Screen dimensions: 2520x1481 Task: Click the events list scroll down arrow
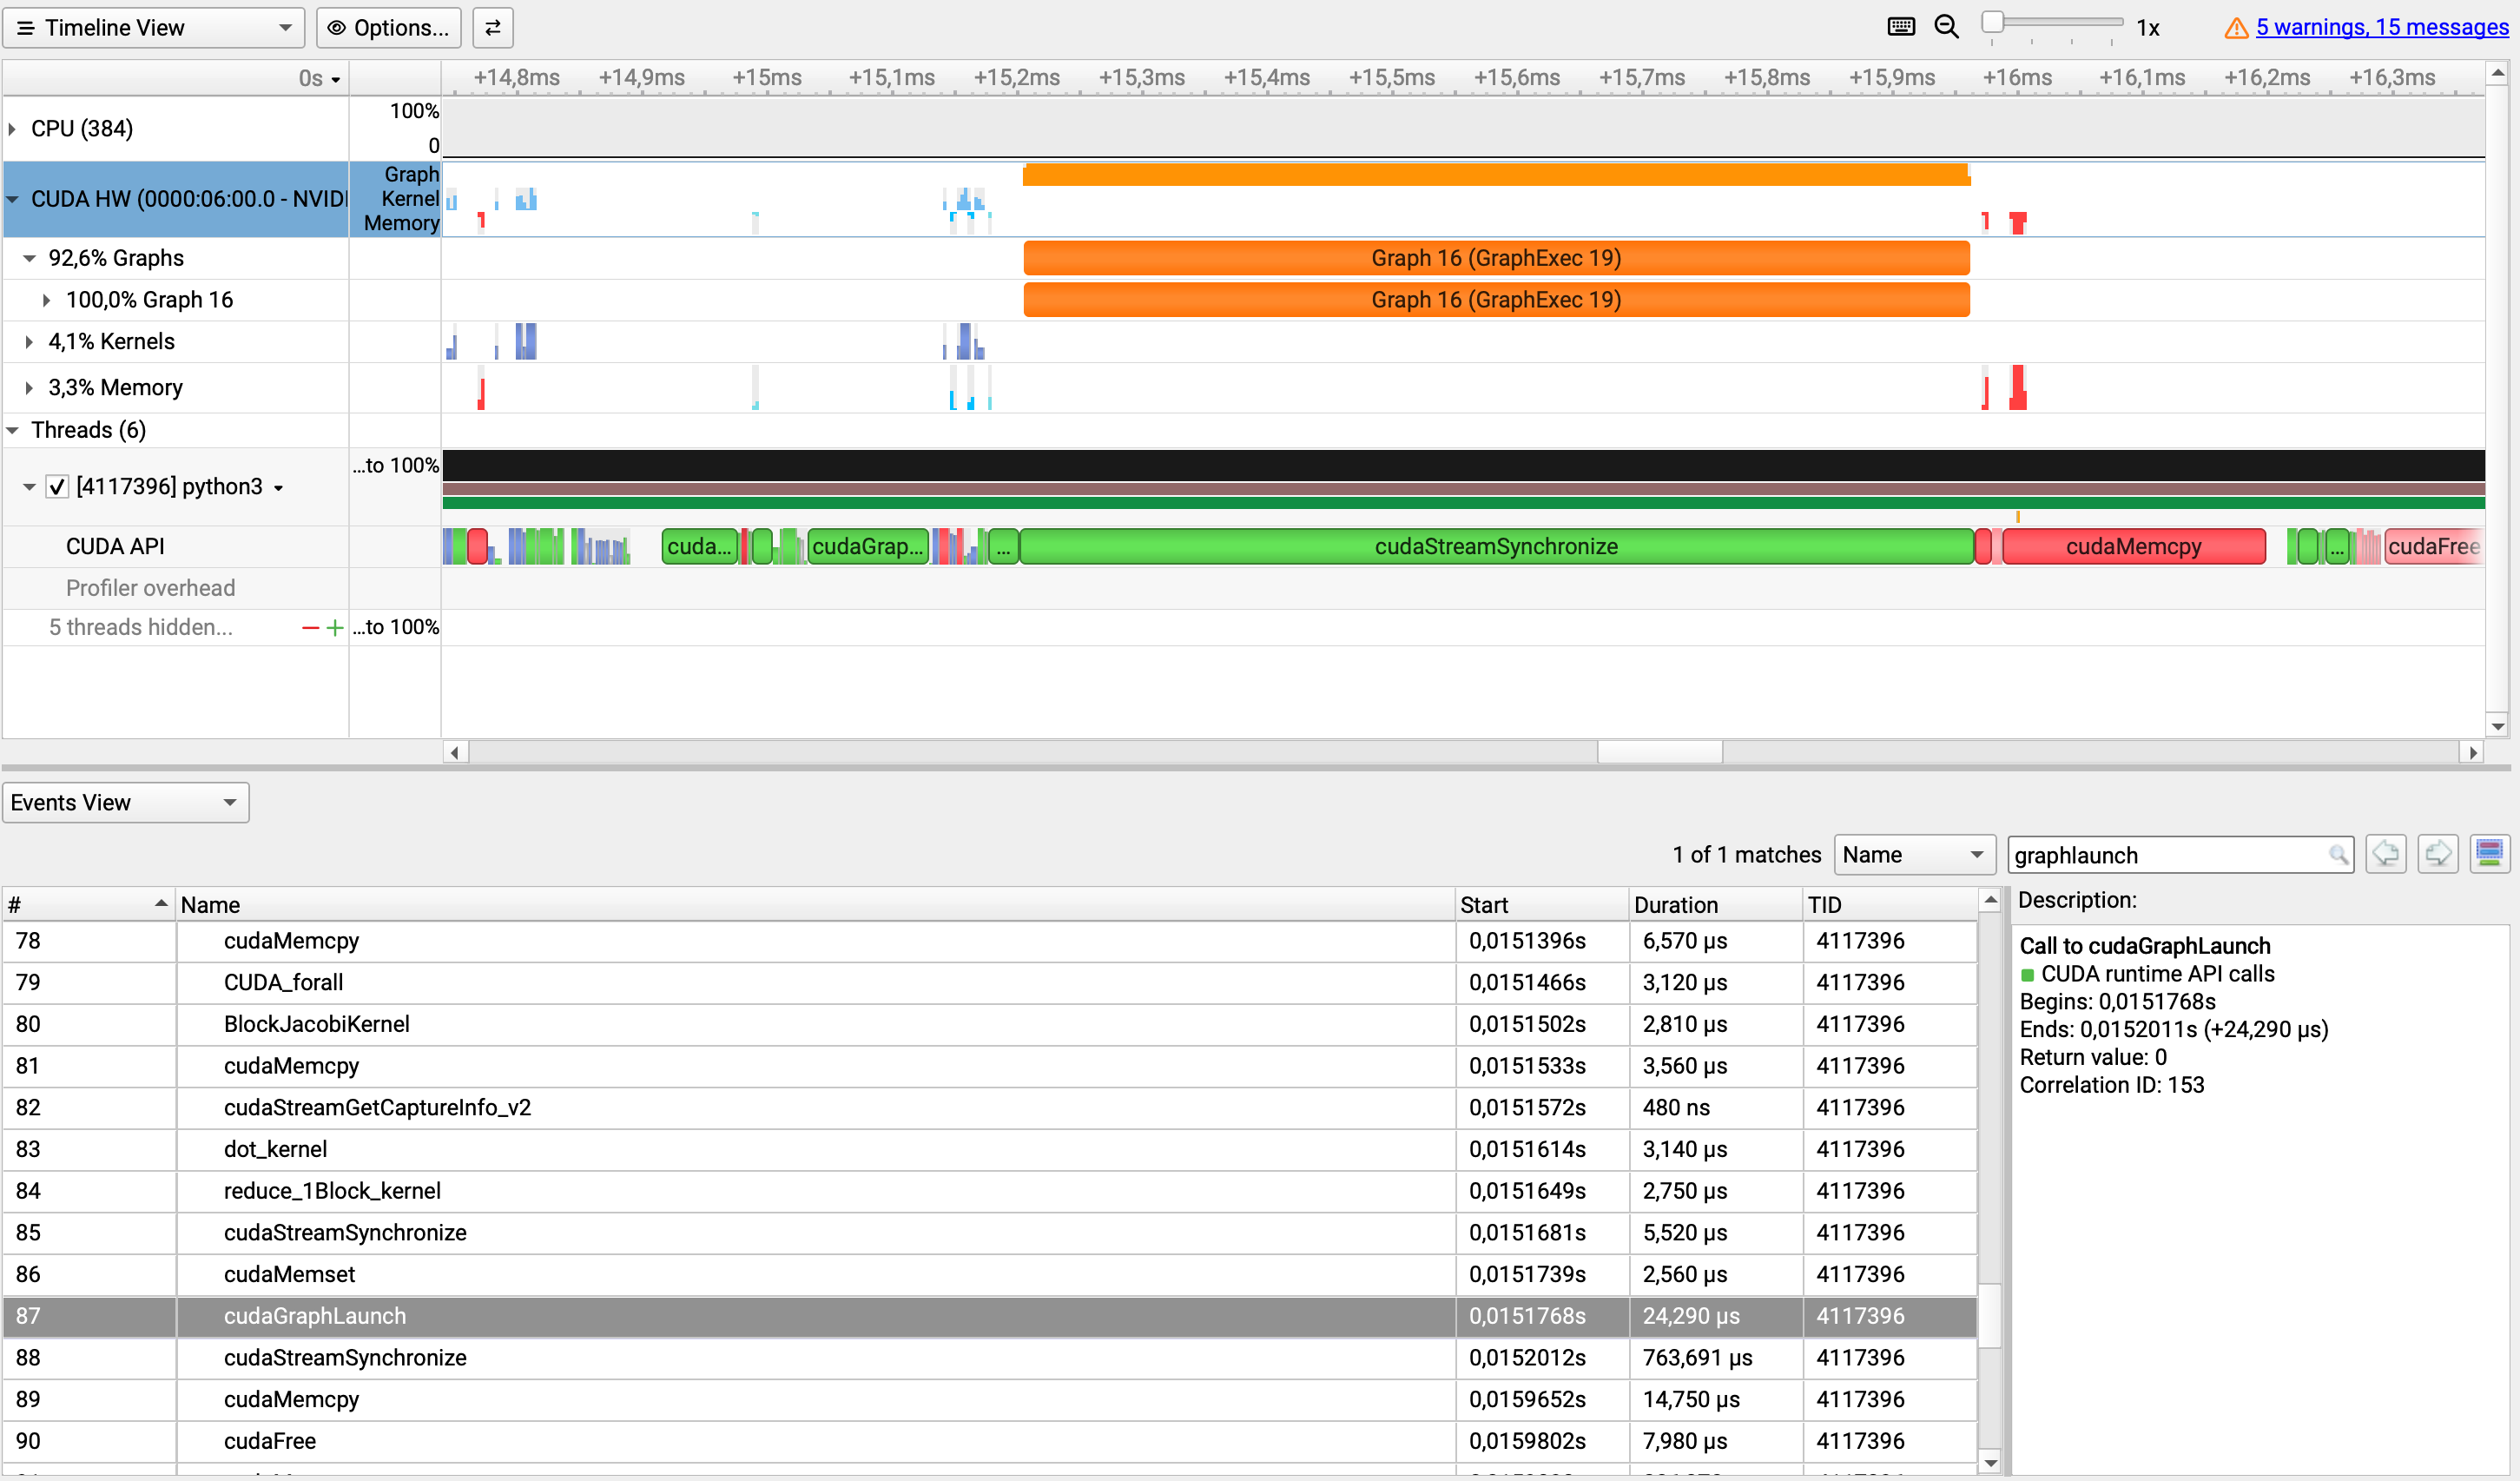[1990, 1463]
